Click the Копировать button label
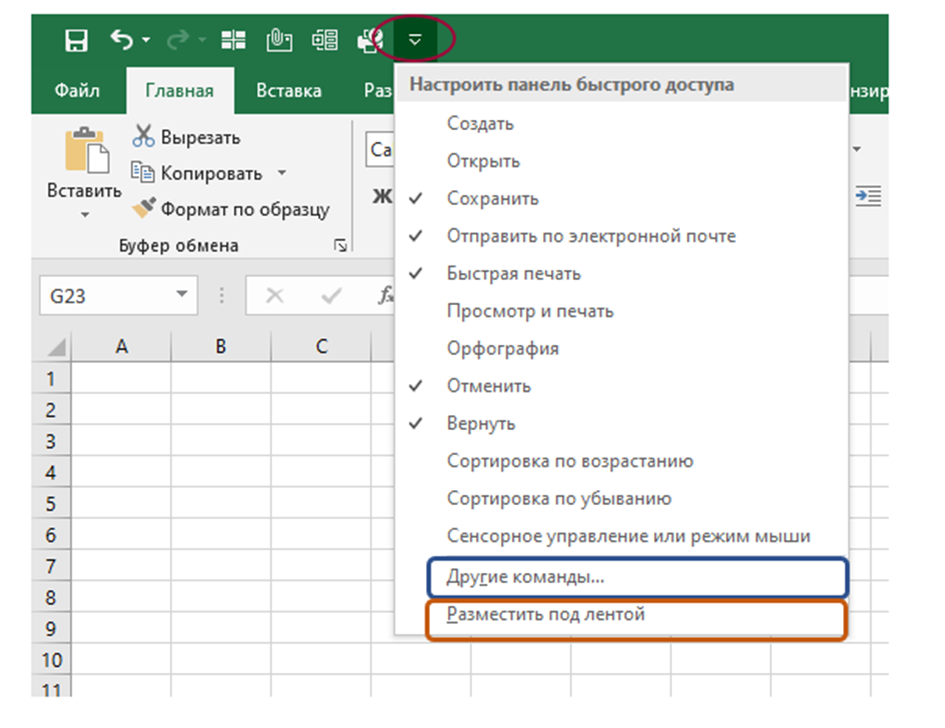 tap(212, 174)
